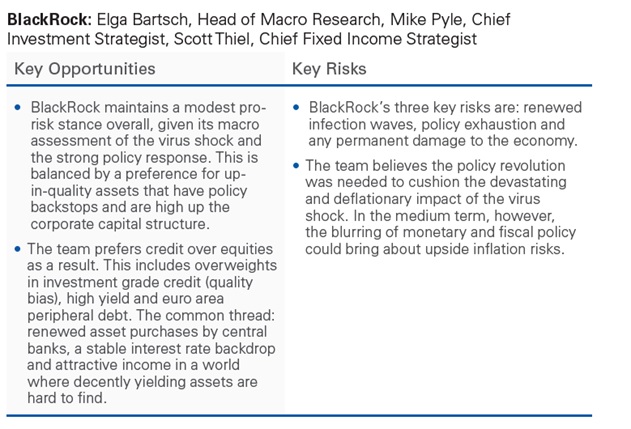The image size is (631, 429).
Task: Click the 'team prefers credit over equities' paragraph
Action: pyautogui.click(x=152, y=323)
